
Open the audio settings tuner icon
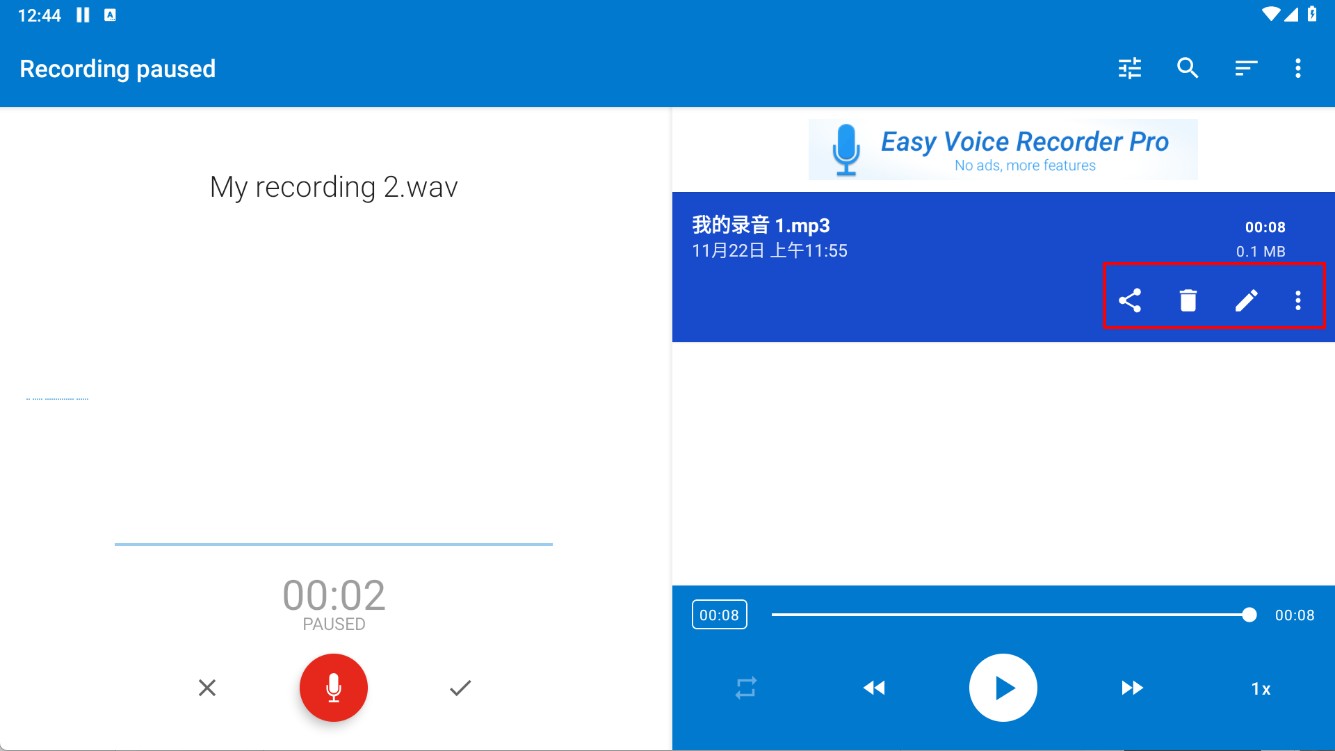[1129, 68]
